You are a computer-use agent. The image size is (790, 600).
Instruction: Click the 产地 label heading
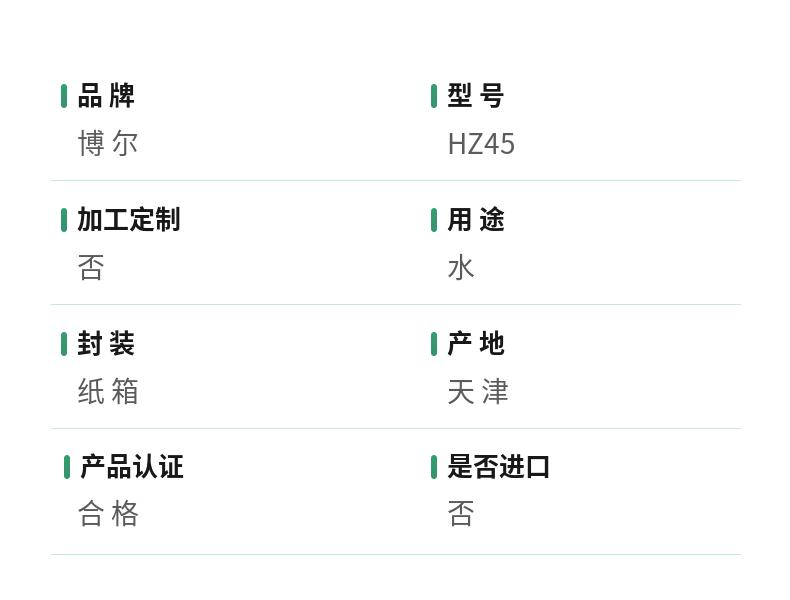point(476,344)
